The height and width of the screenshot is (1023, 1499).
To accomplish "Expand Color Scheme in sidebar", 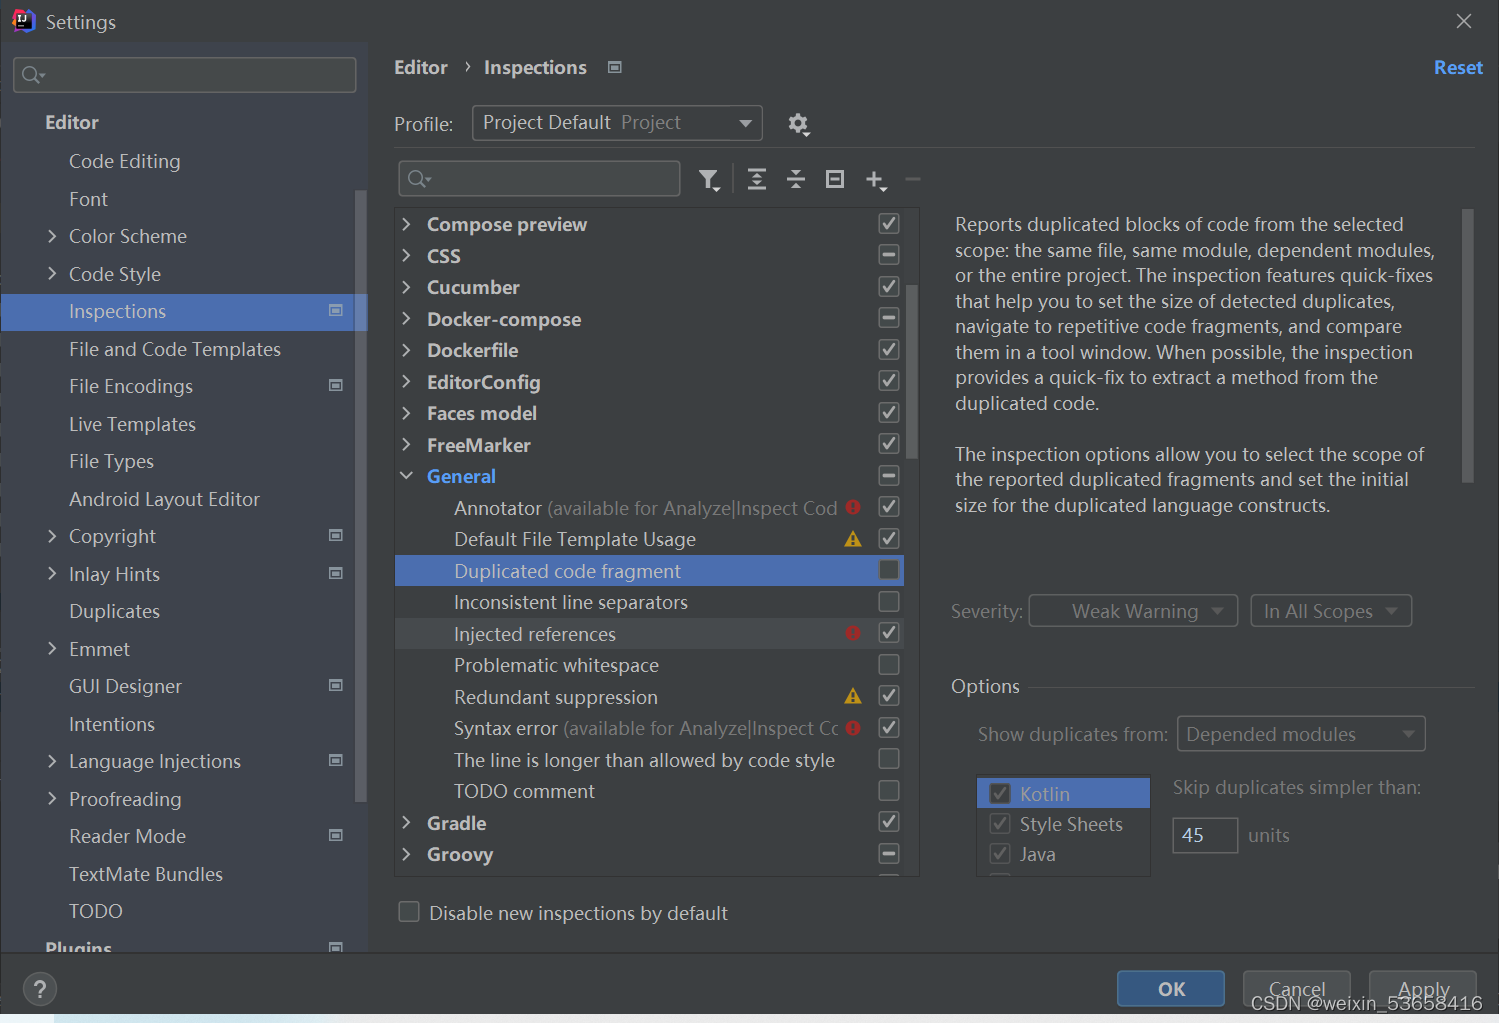I will pyautogui.click(x=52, y=236).
